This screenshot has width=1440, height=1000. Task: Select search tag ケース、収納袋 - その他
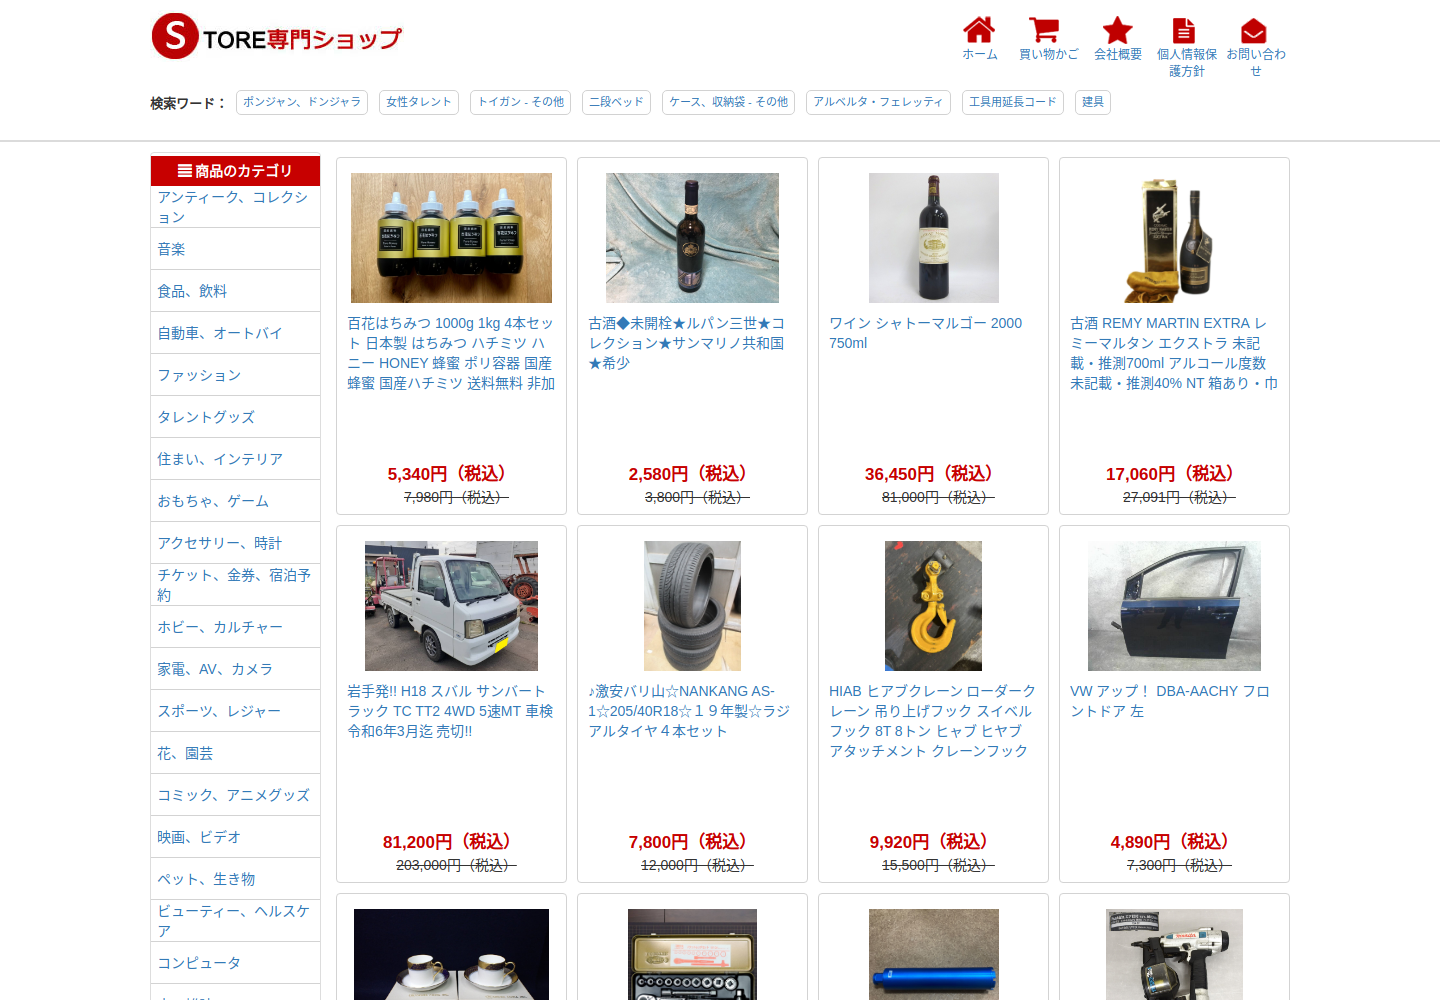[728, 102]
